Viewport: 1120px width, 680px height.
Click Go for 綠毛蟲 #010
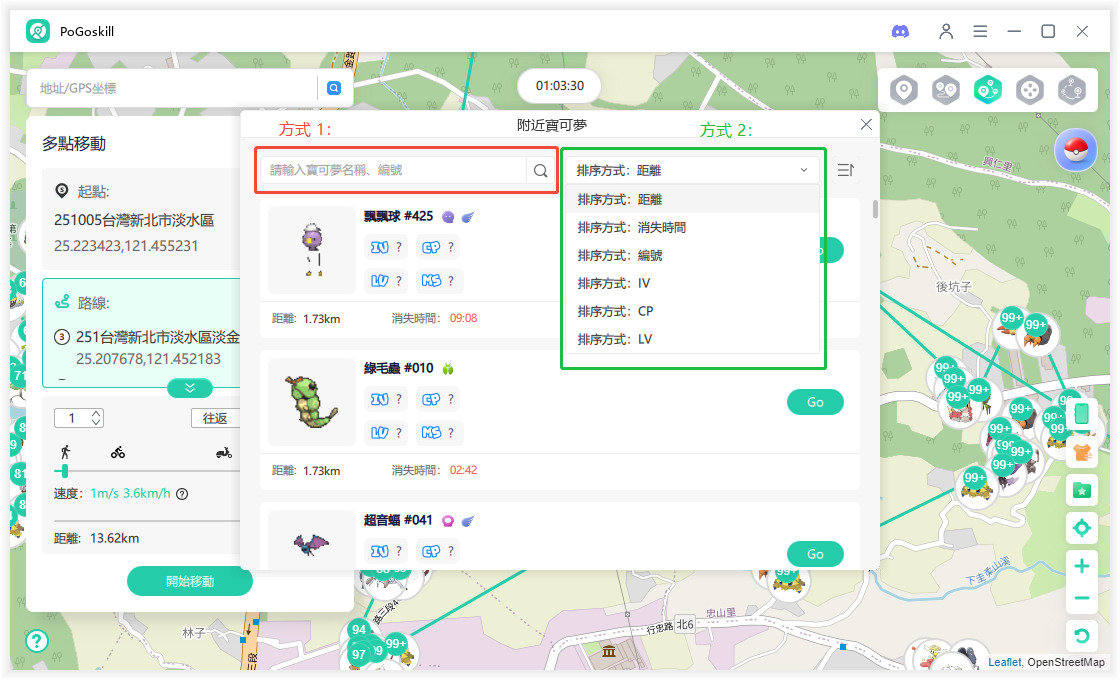point(815,402)
